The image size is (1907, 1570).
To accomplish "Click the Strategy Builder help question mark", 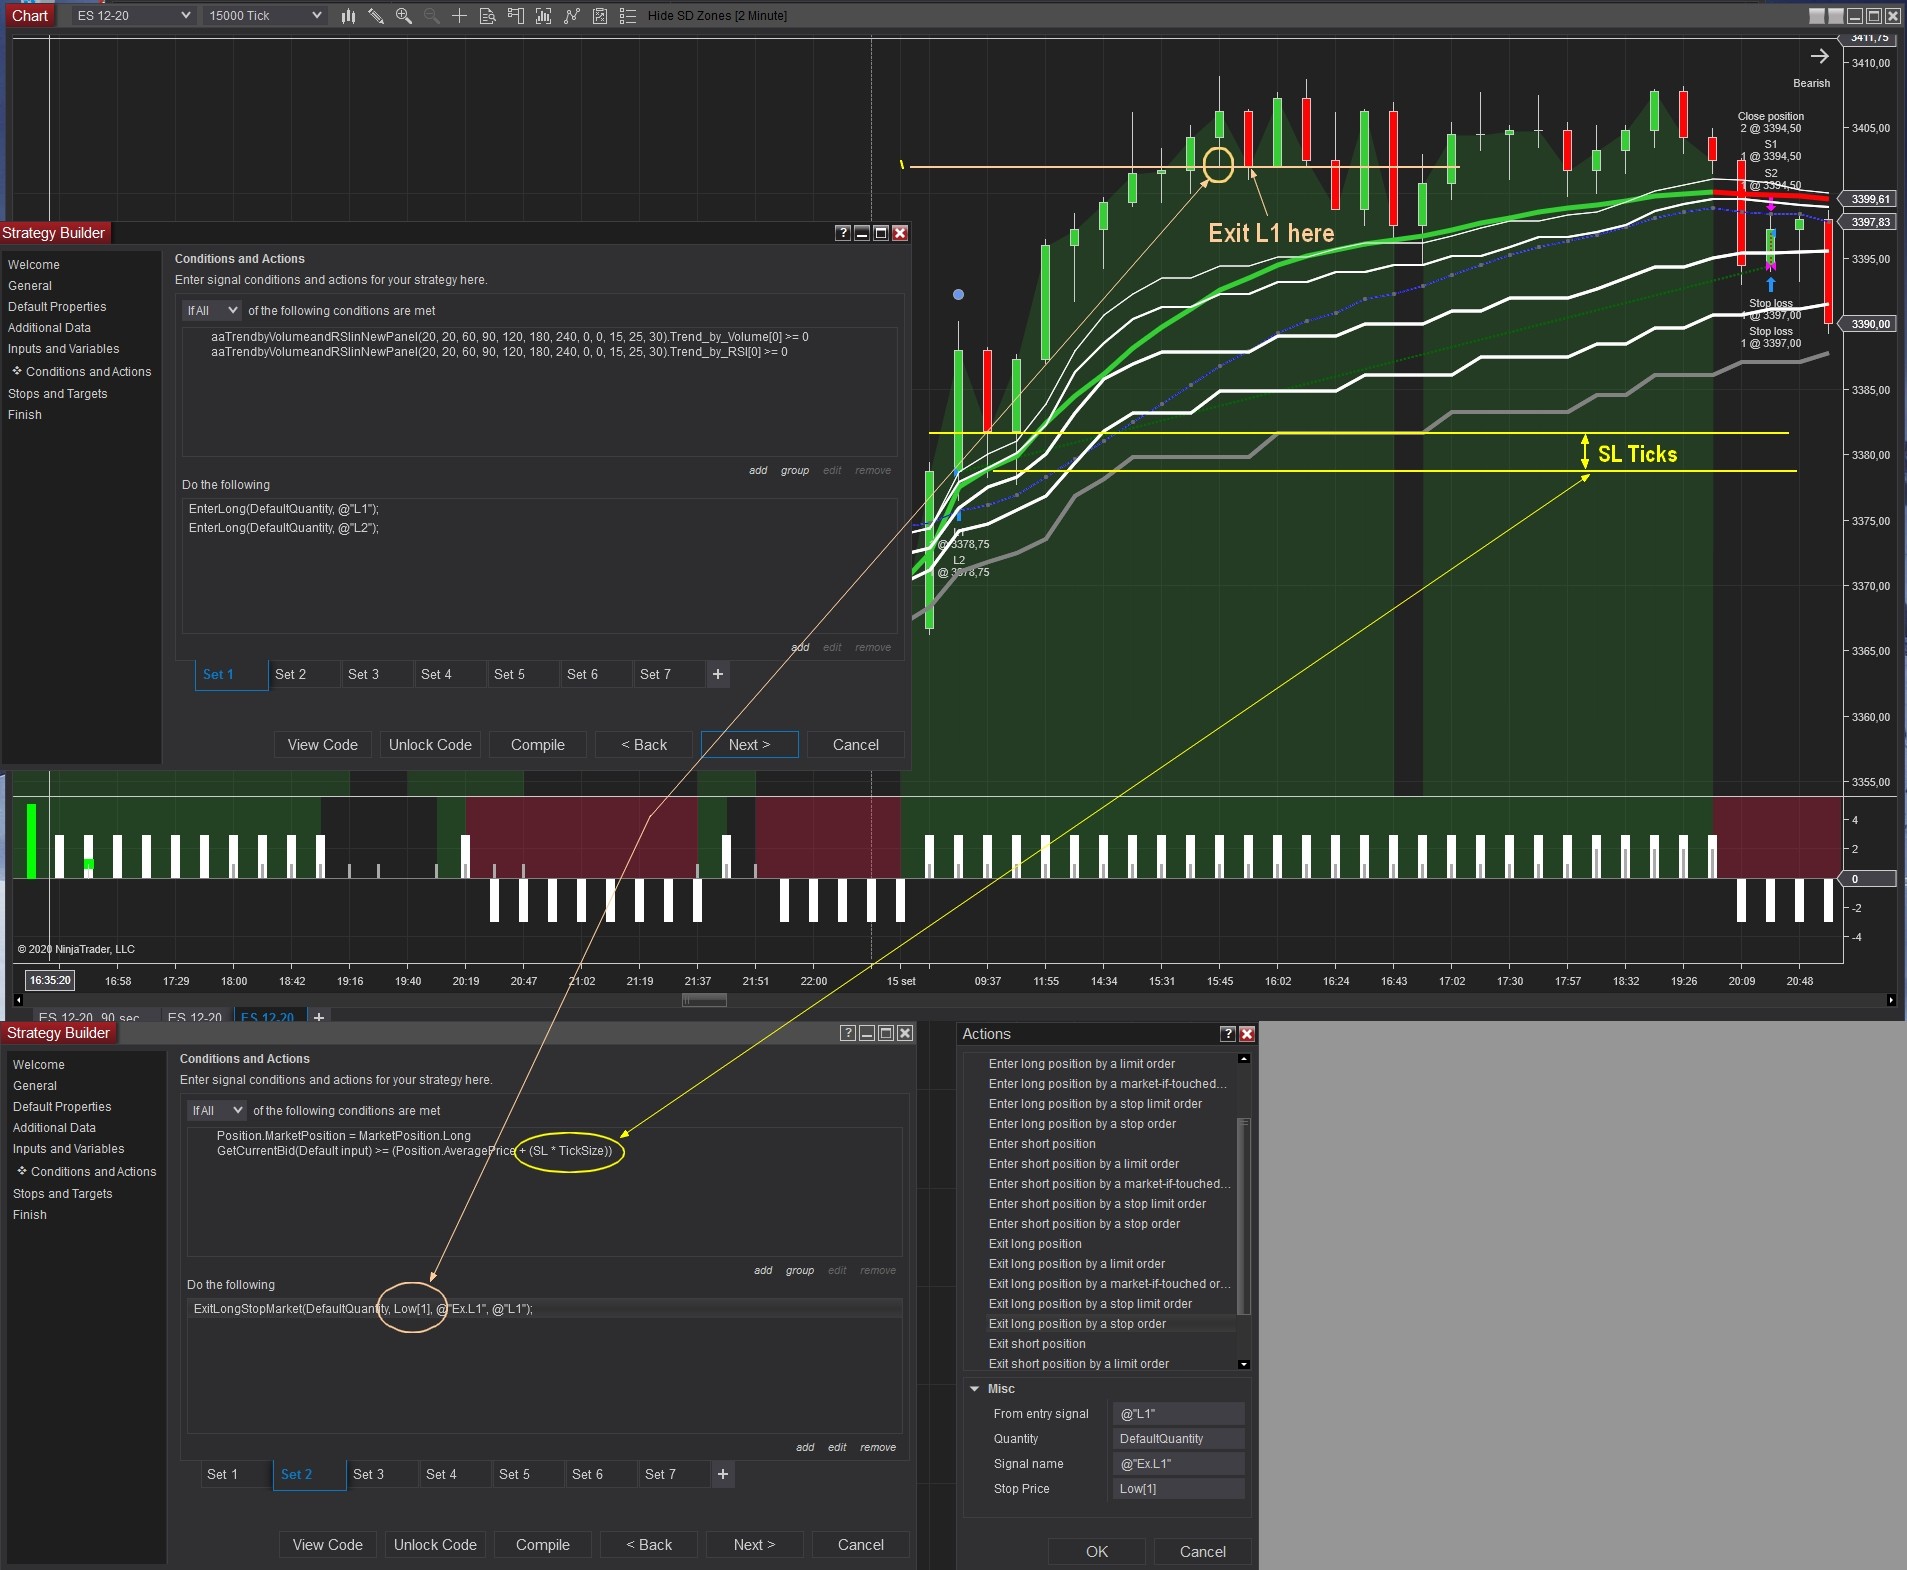I will [842, 233].
